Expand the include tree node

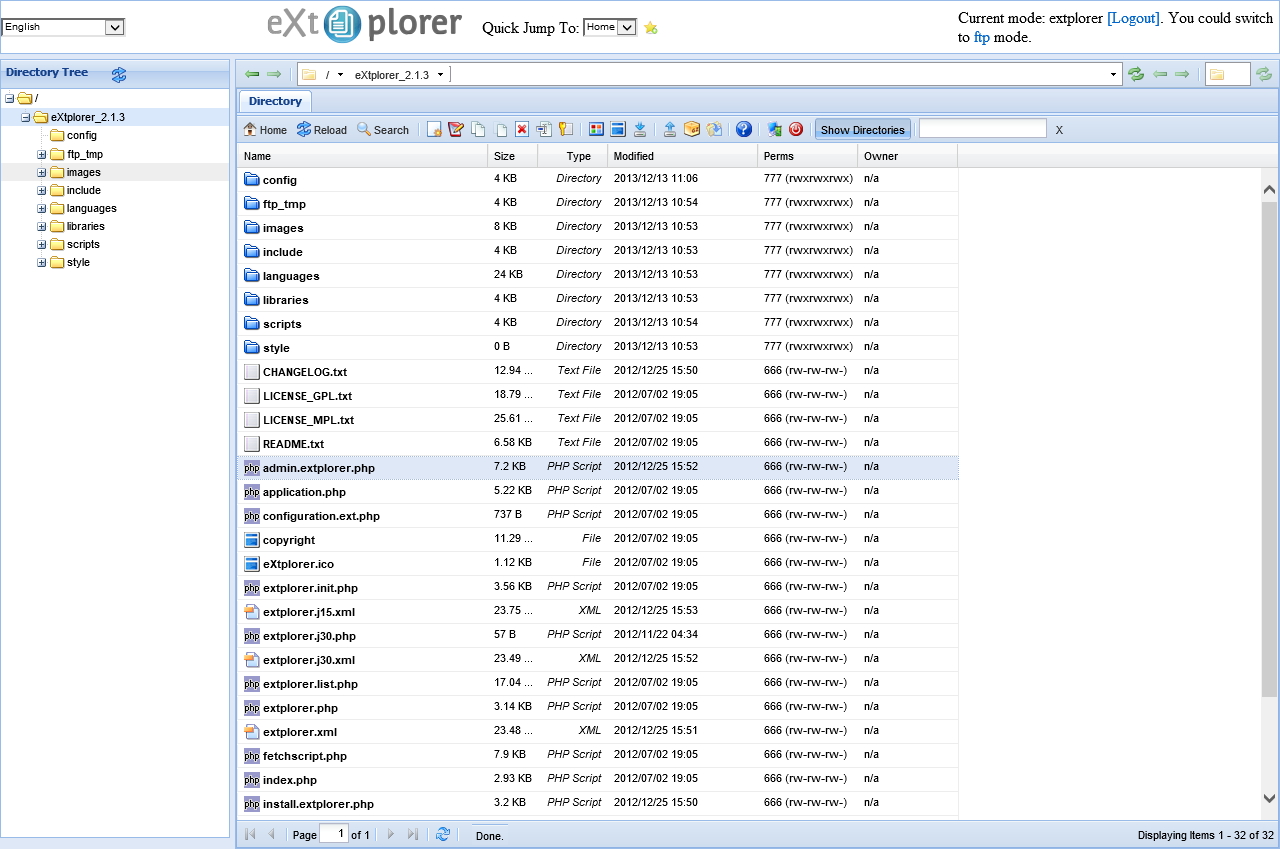coord(42,191)
